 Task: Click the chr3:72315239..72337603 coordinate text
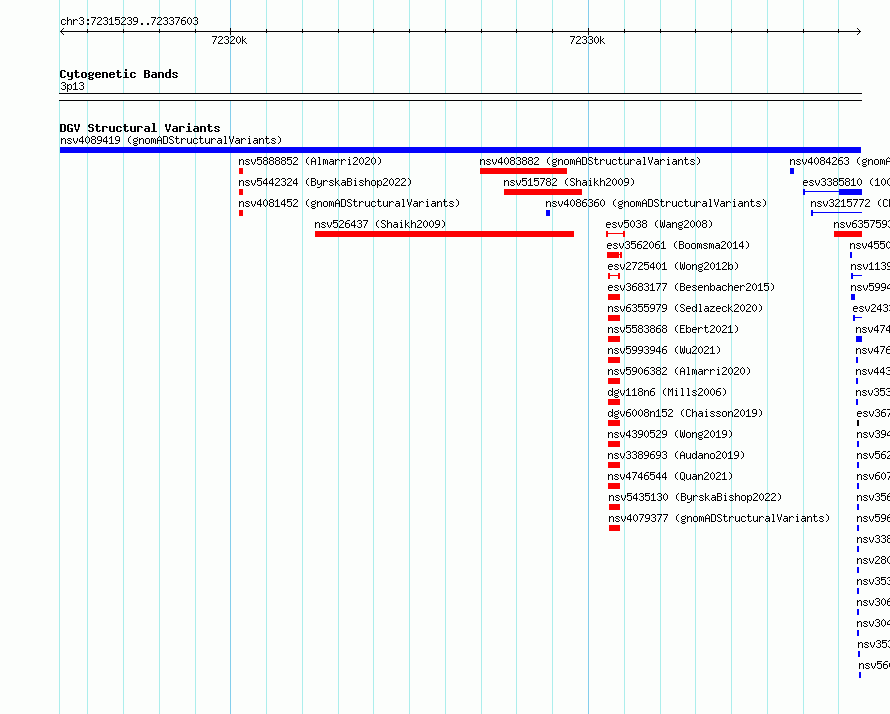point(129,21)
